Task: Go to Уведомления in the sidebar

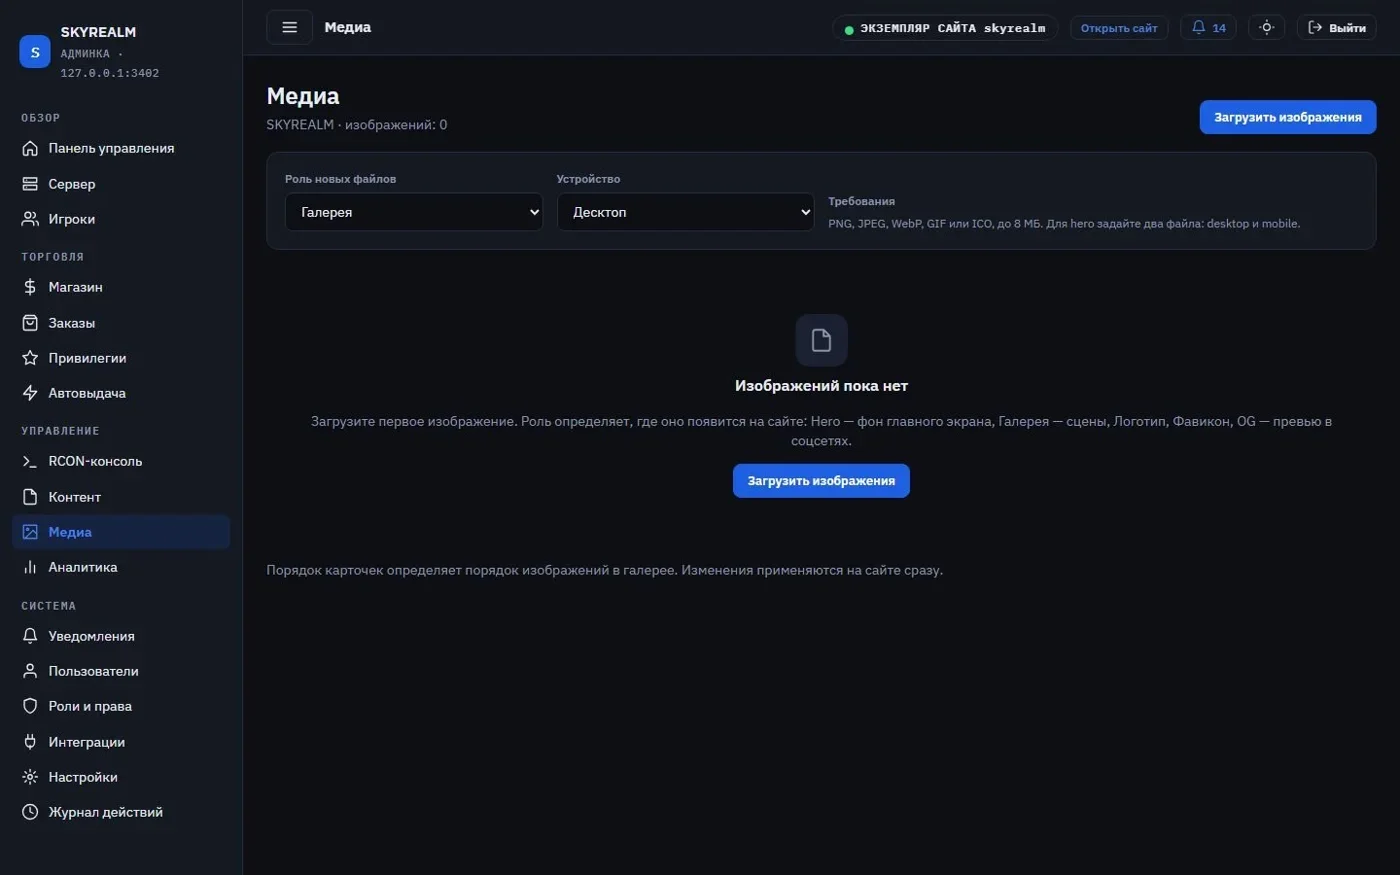Action: 121,636
